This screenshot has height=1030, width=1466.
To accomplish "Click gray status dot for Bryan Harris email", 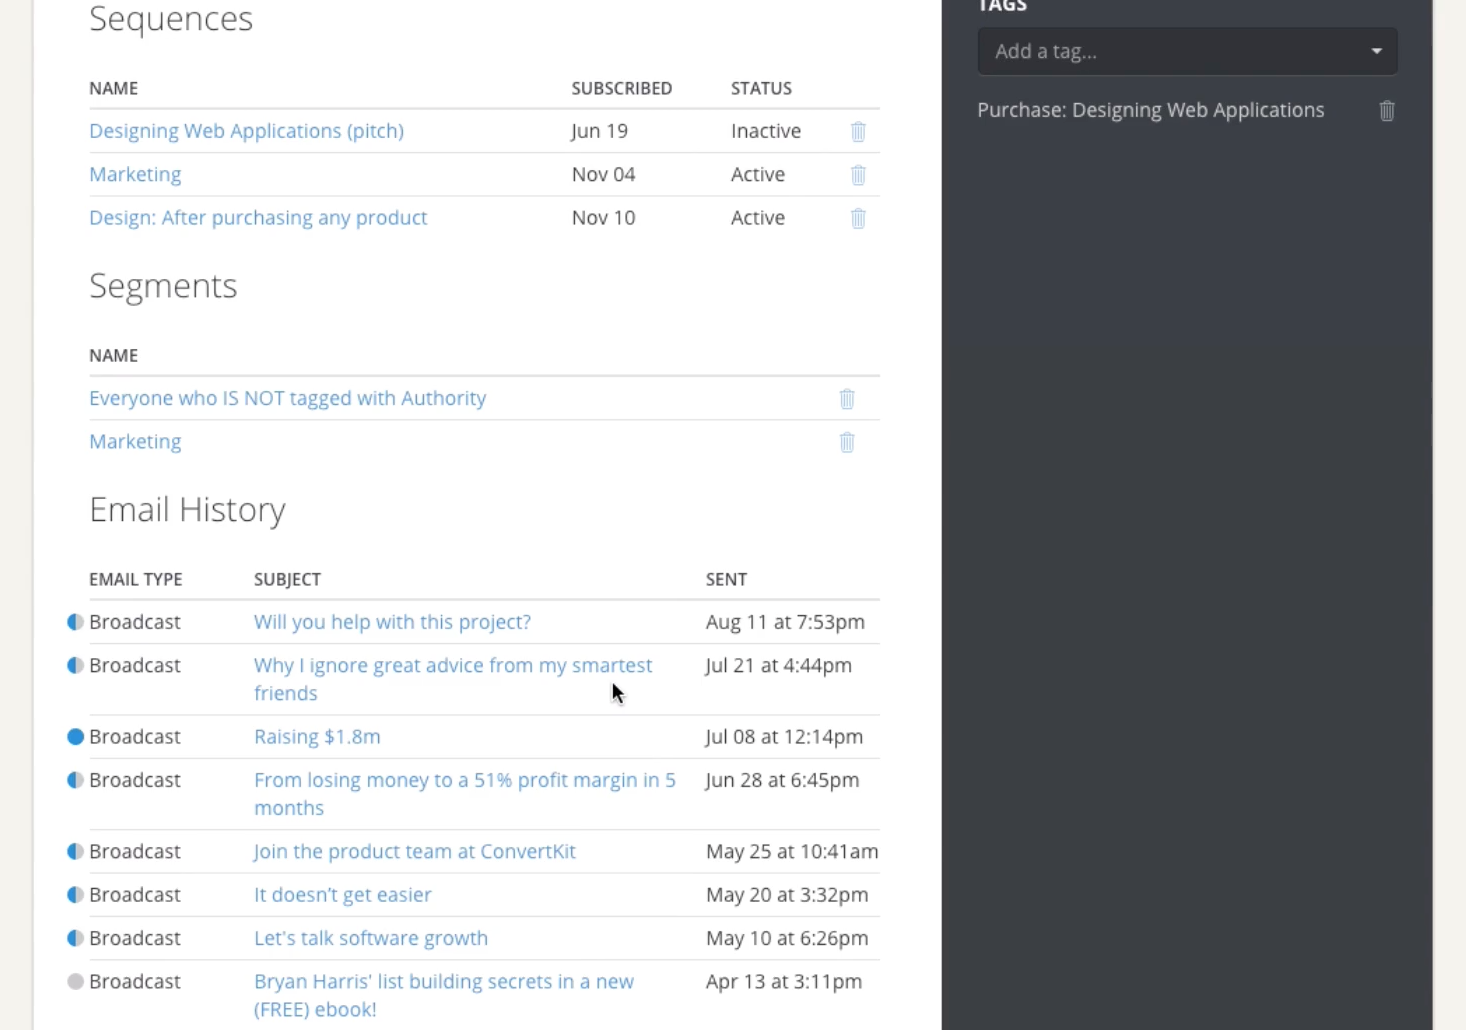I will pos(75,982).
